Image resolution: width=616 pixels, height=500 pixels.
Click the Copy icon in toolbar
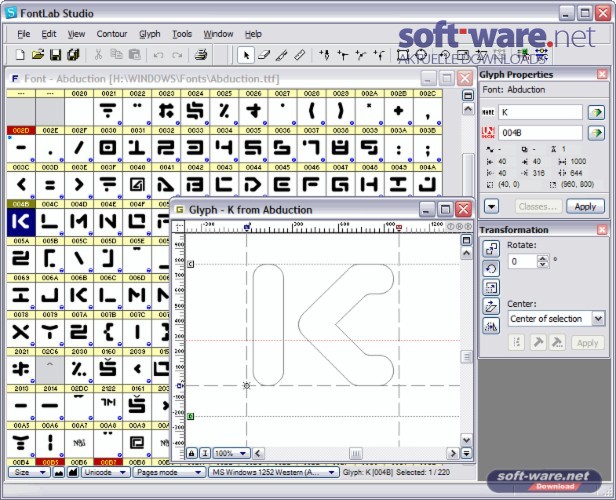click(x=116, y=55)
